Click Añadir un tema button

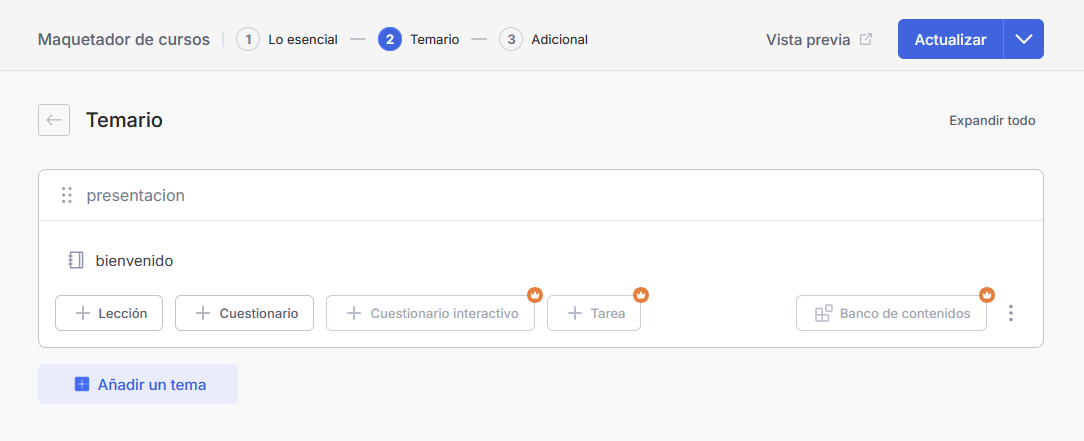click(138, 384)
